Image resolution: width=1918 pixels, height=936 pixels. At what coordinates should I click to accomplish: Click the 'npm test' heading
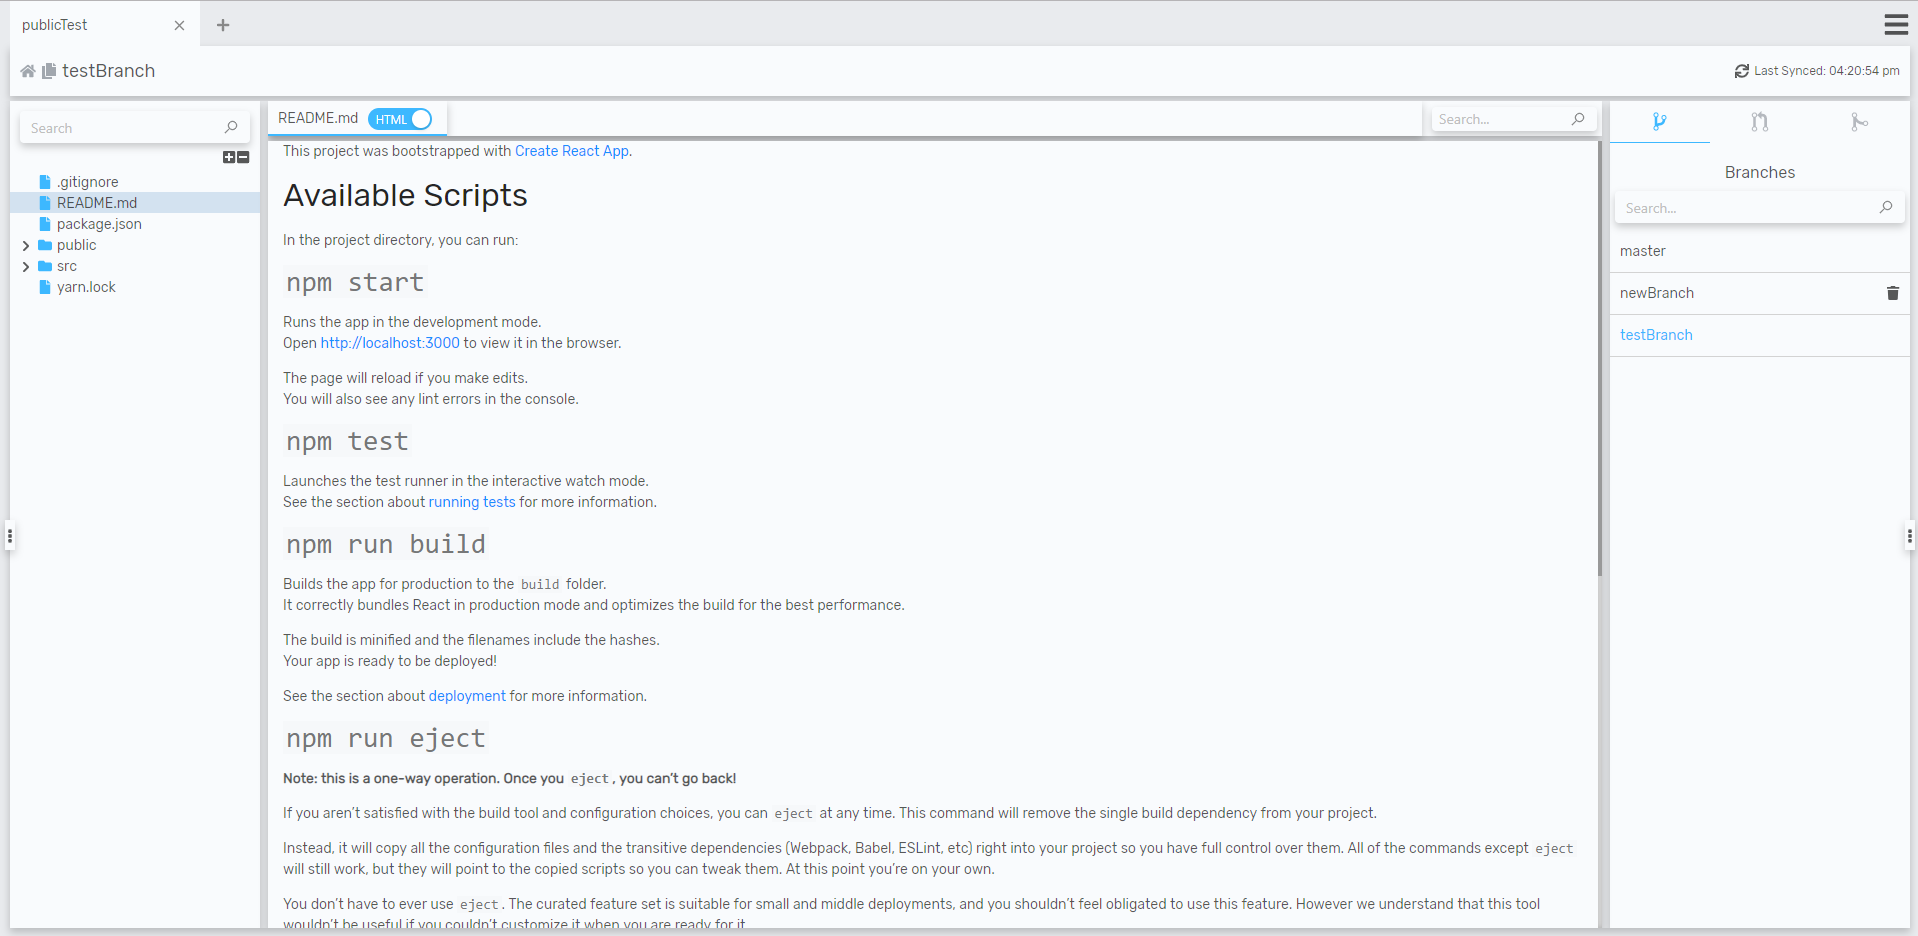[x=347, y=442]
